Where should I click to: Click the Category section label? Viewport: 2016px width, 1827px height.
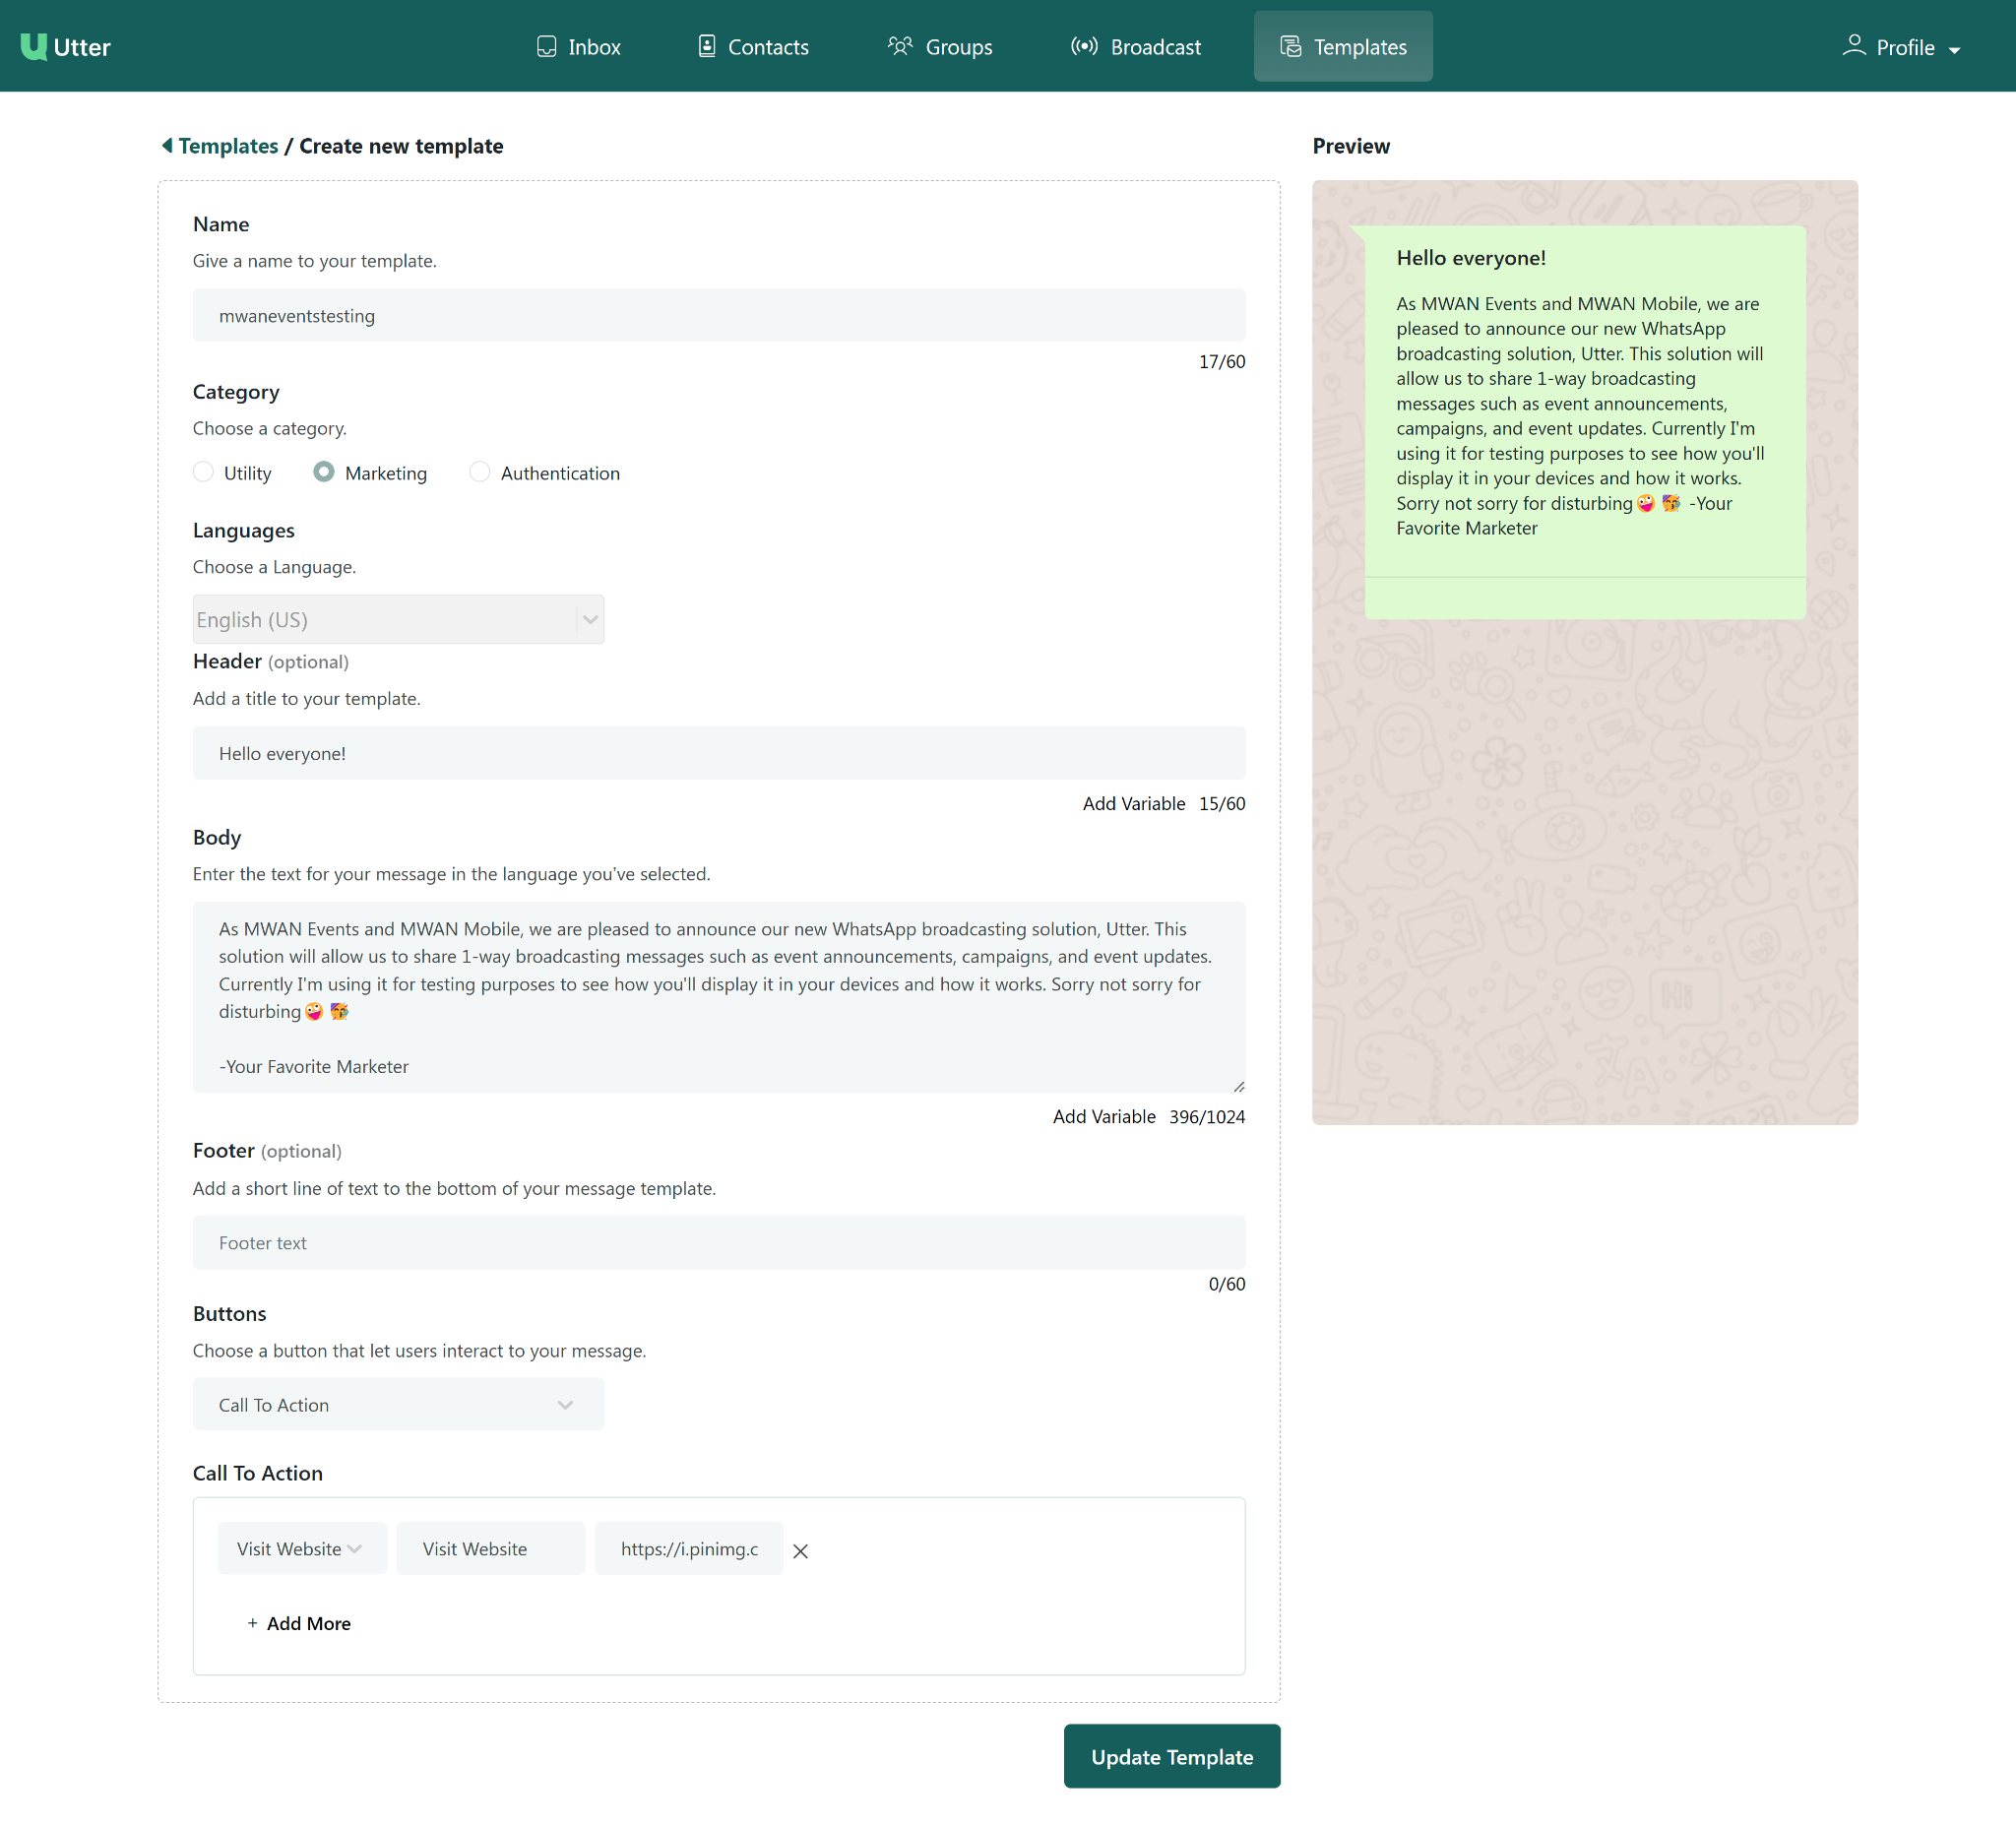tap(236, 392)
